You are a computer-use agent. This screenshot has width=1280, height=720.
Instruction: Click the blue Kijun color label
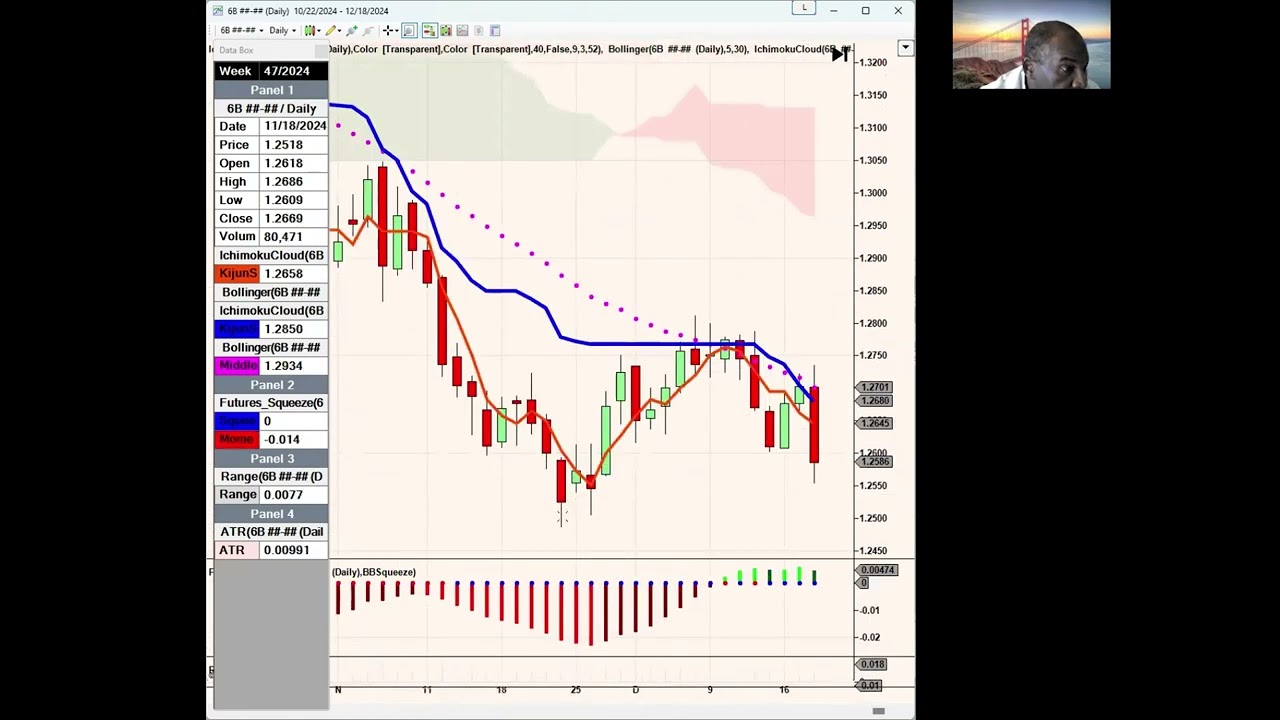coord(238,329)
